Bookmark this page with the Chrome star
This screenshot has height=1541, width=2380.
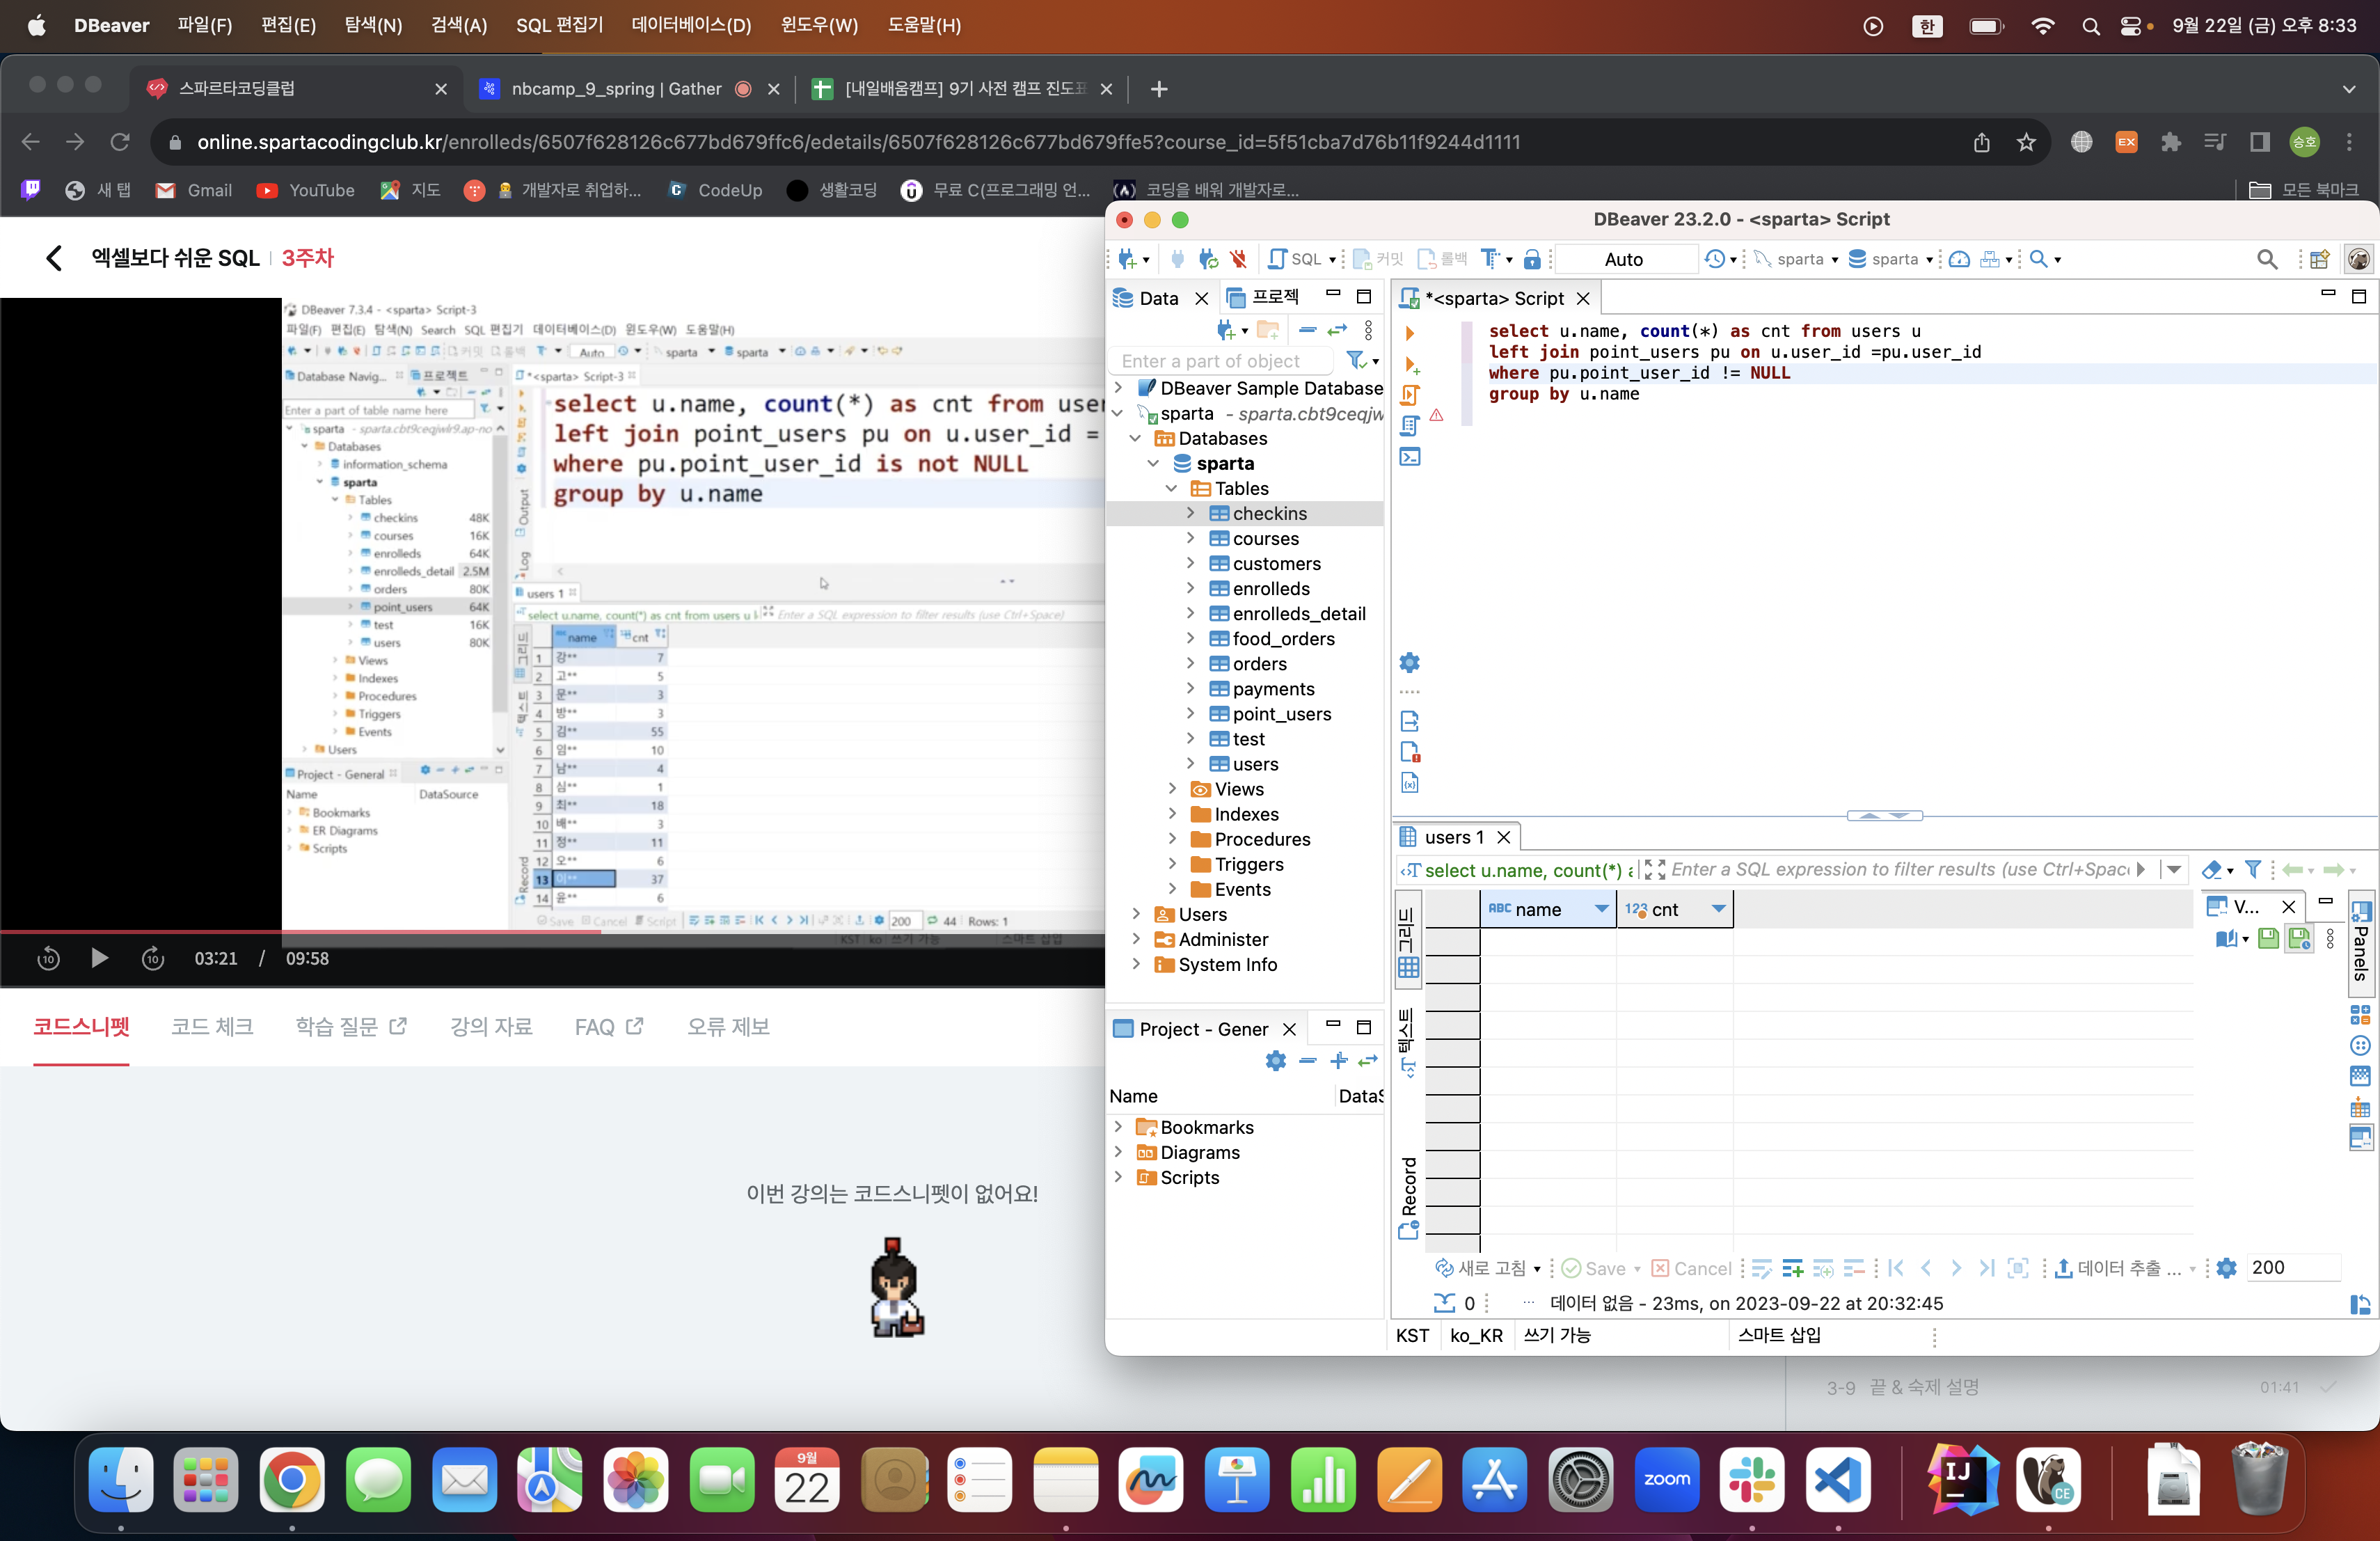2026,142
